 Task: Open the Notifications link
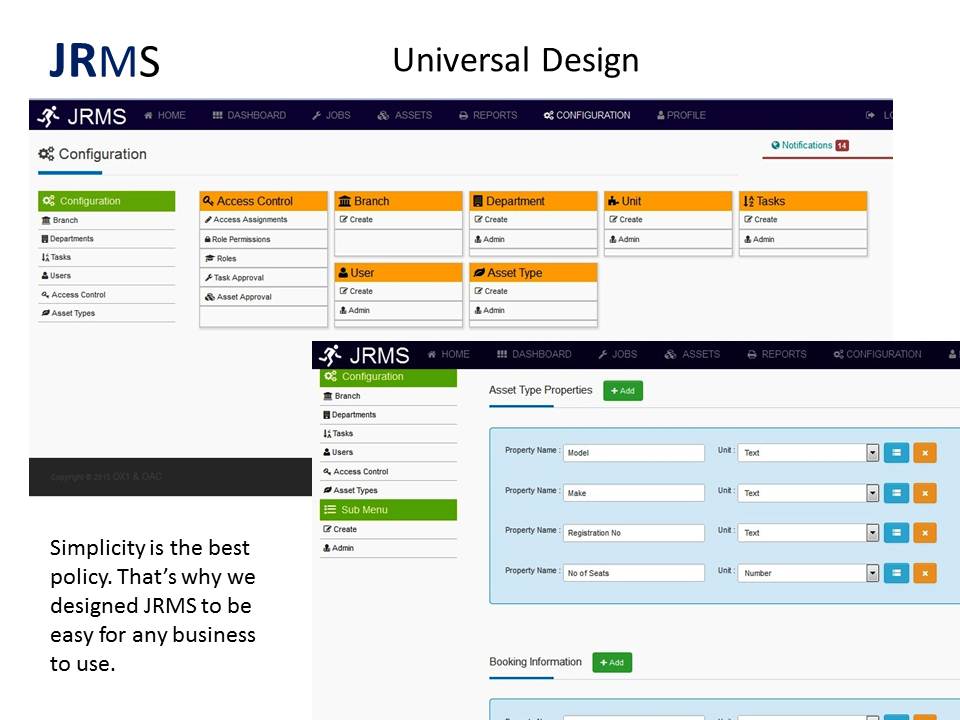[x=801, y=145]
